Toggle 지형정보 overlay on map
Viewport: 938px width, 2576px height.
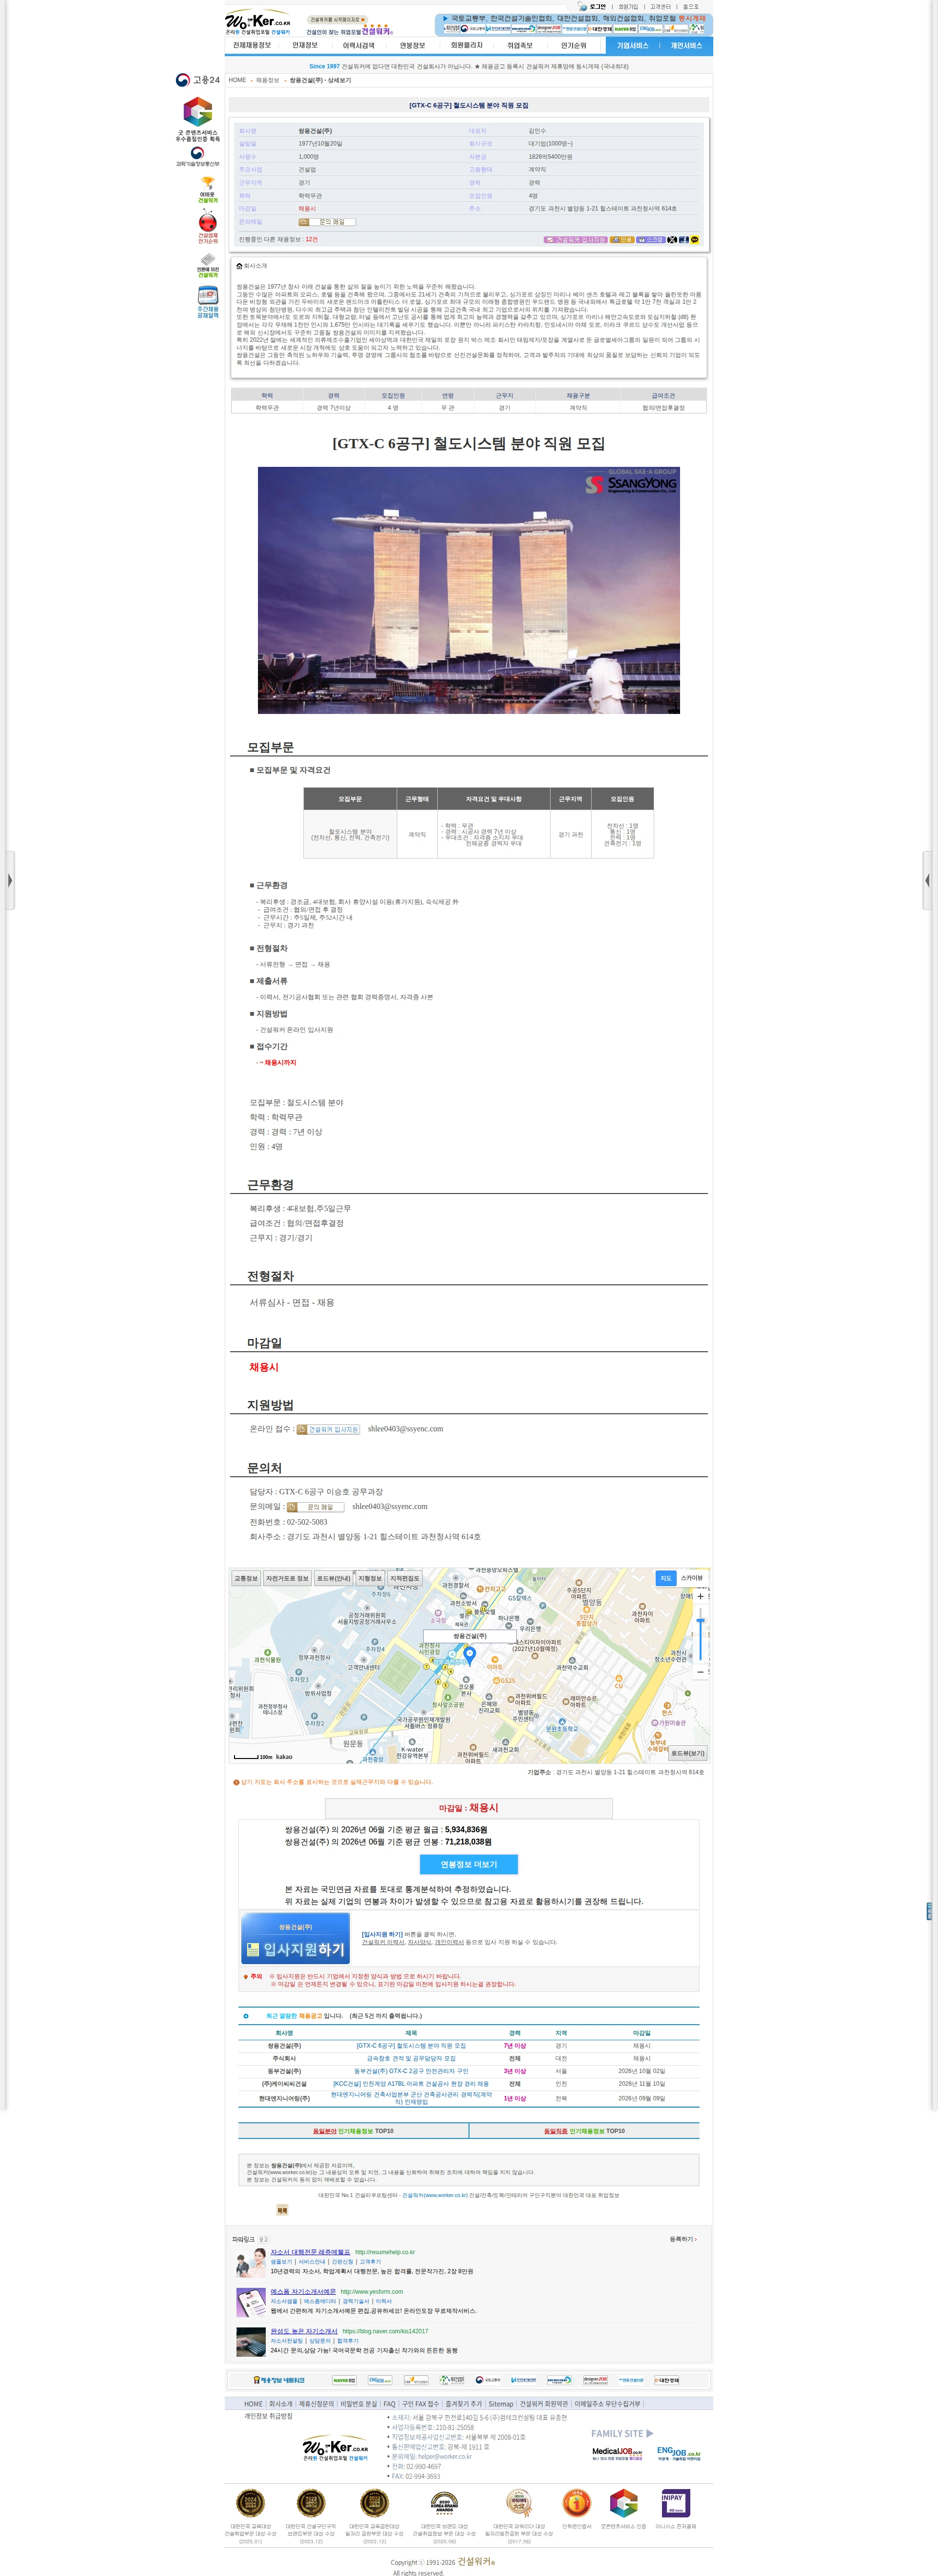[370, 1578]
